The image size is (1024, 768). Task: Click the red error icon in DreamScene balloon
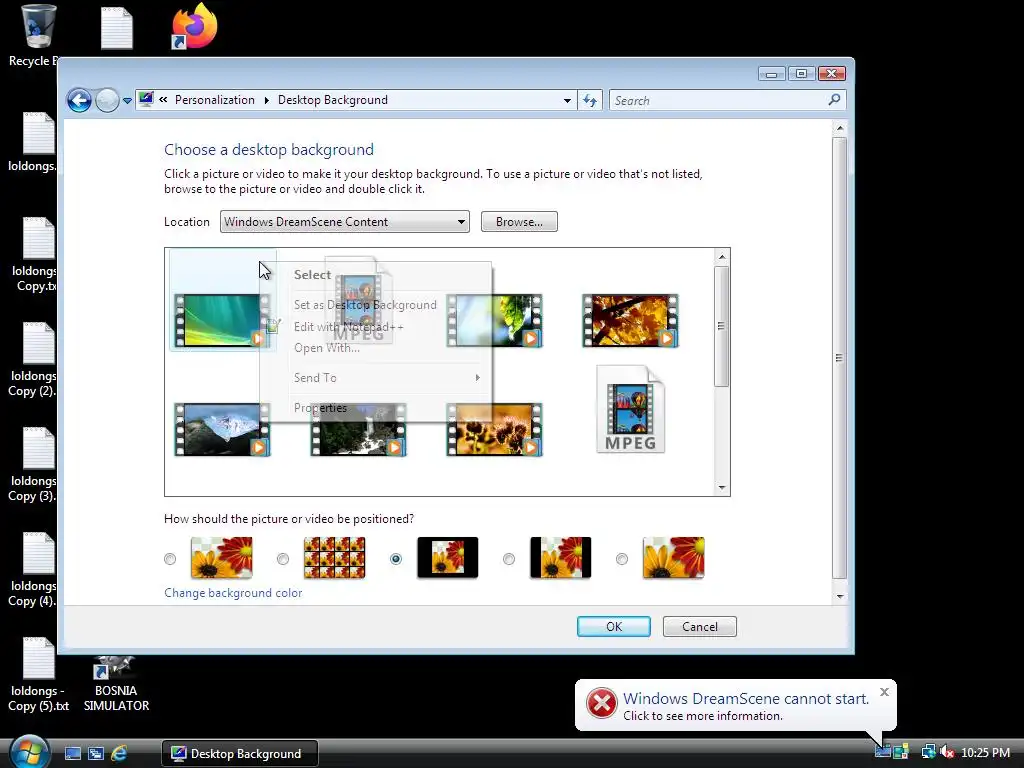pos(601,703)
